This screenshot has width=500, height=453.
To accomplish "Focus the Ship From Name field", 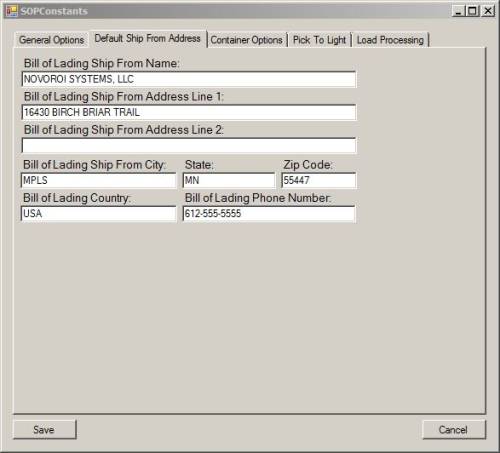I will tap(189, 79).
